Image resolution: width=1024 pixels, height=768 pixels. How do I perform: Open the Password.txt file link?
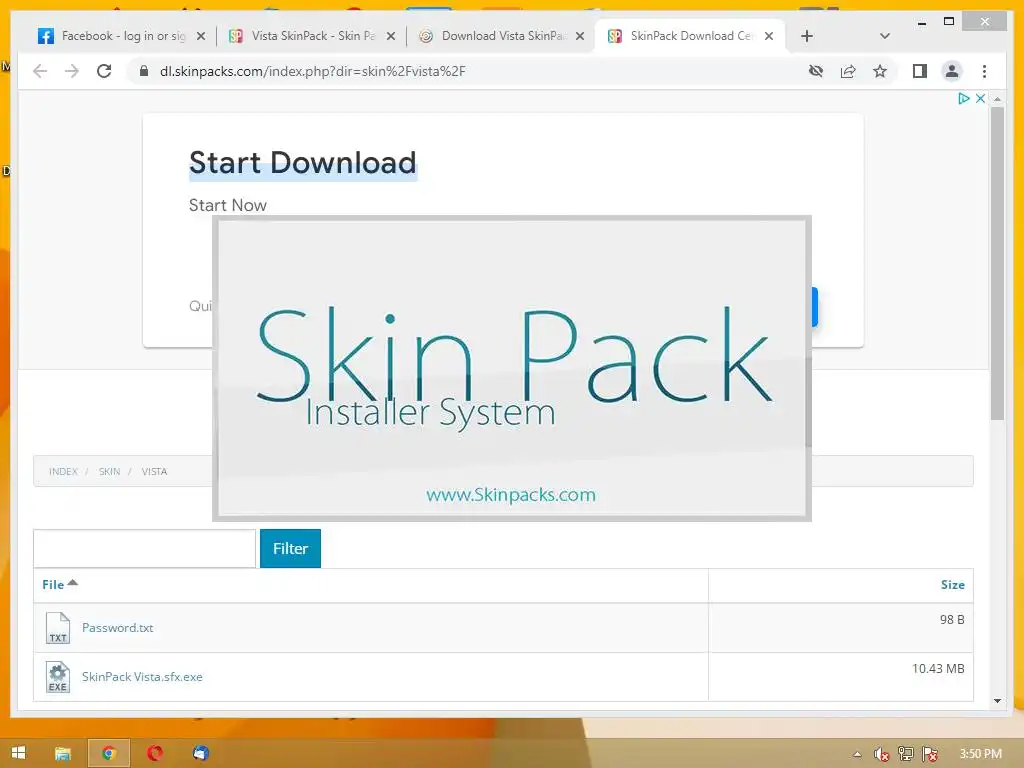point(118,628)
